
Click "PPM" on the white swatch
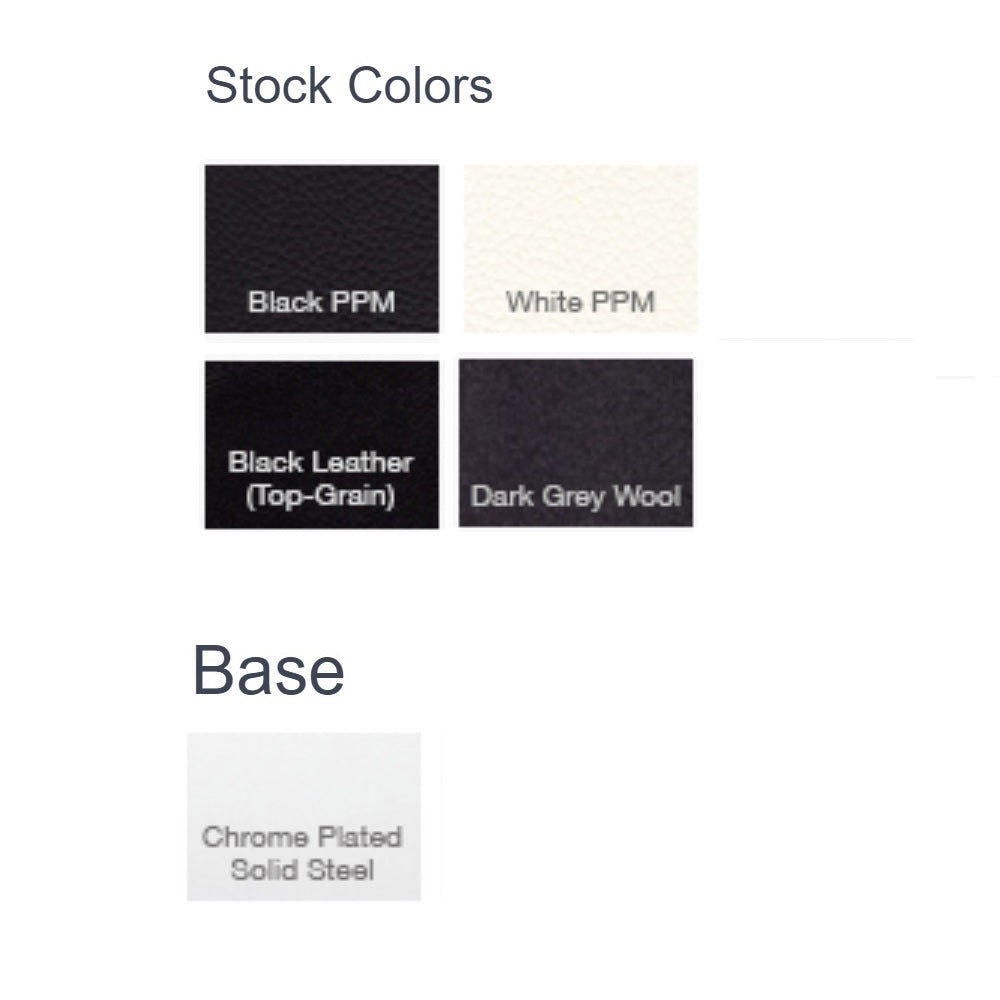point(620,302)
